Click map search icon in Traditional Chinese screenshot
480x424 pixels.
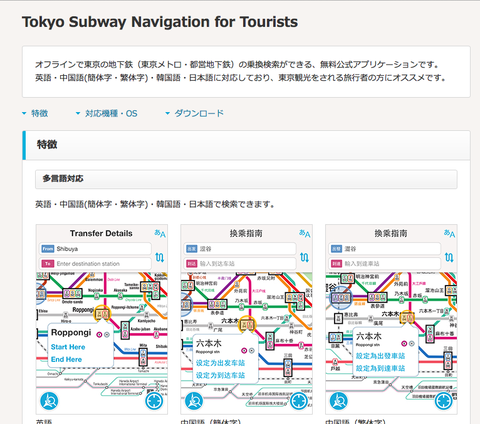(339, 401)
